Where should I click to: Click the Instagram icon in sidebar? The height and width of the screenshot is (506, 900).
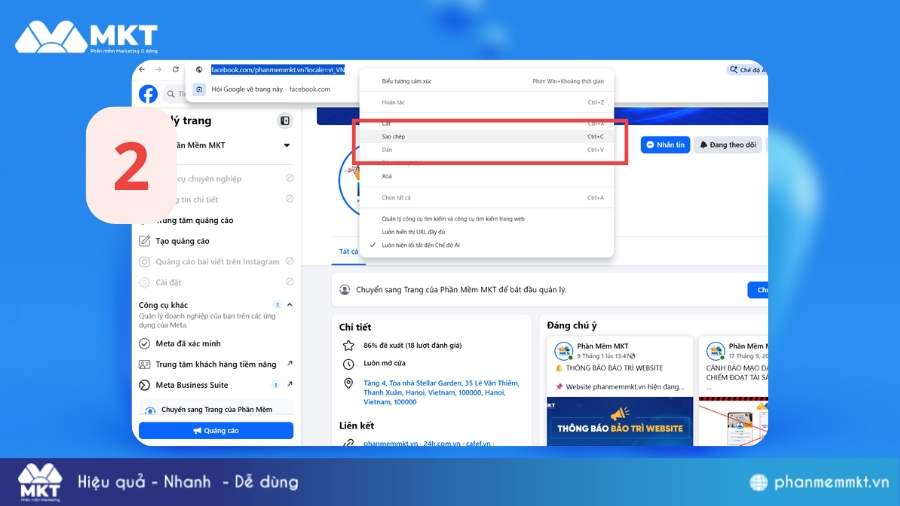(x=145, y=262)
